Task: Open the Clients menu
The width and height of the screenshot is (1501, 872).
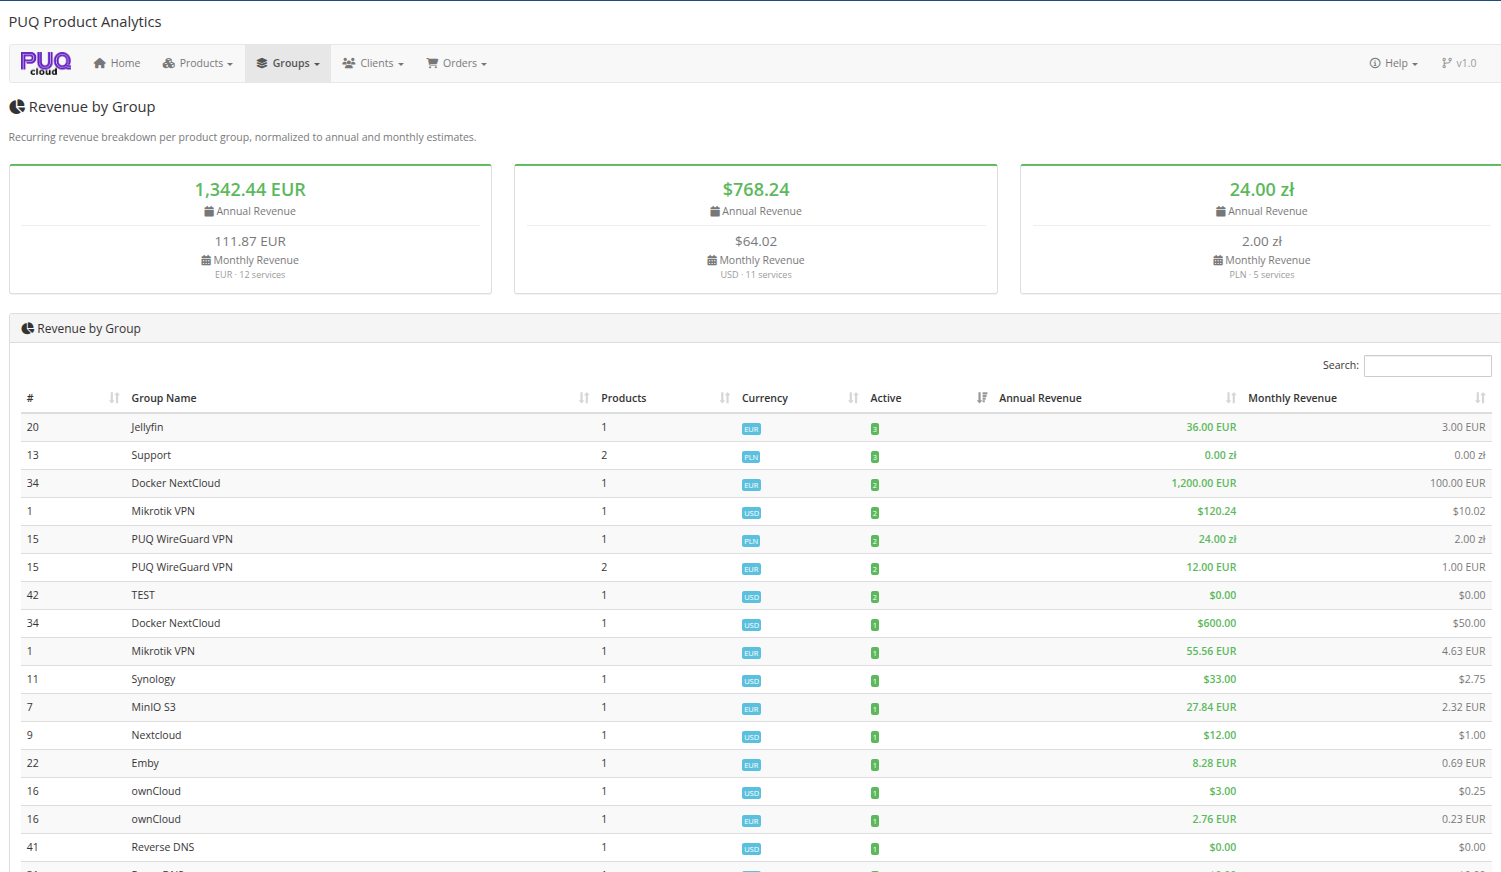Action: click(372, 63)
